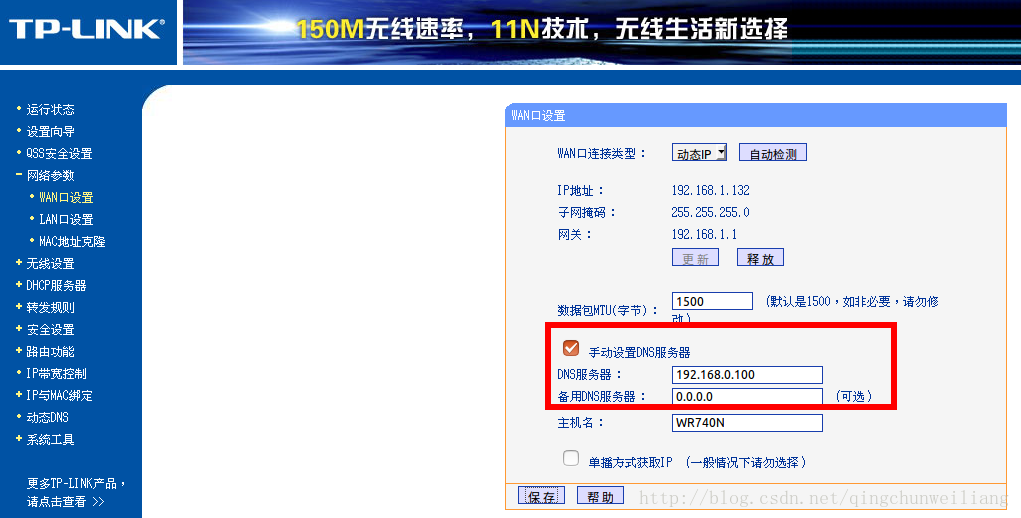Screen dimensions: 1021x518
Task: Open 动态DNS page
Action: (x=47, y=417)
